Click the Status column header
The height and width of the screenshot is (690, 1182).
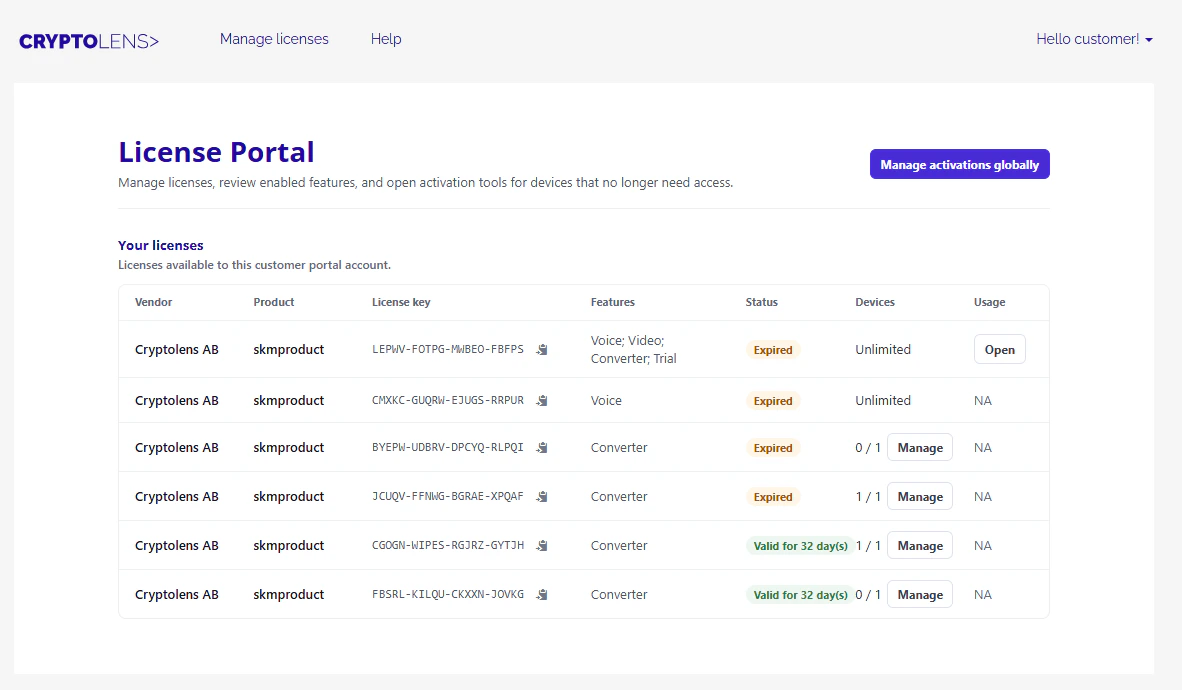coord(761,302)
